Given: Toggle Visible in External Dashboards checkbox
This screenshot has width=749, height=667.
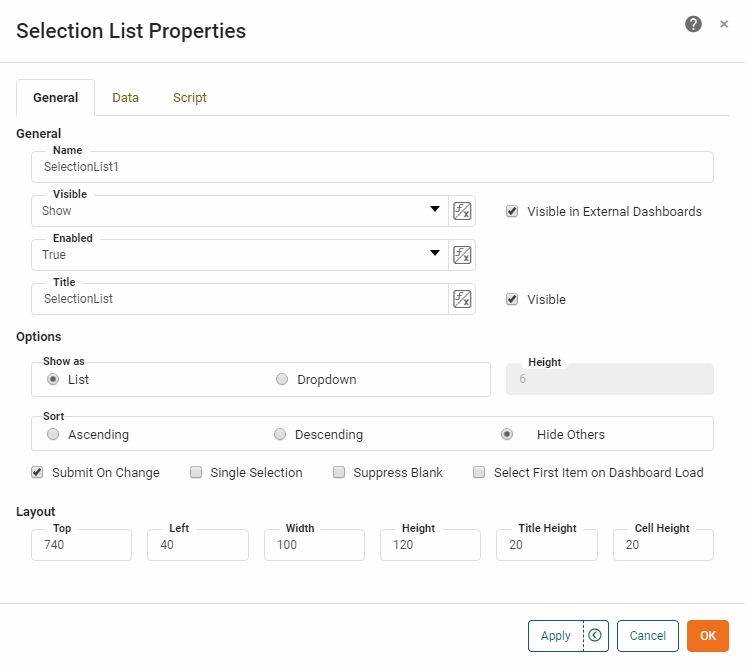Looking at the screenshot, I should (512, 212).
